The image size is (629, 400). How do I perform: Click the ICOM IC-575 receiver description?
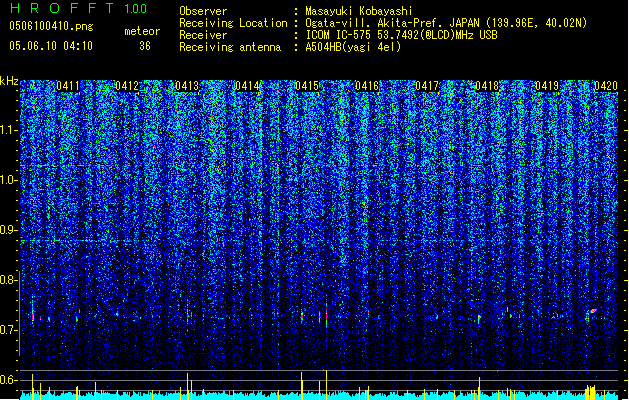[x=401, y=35]
